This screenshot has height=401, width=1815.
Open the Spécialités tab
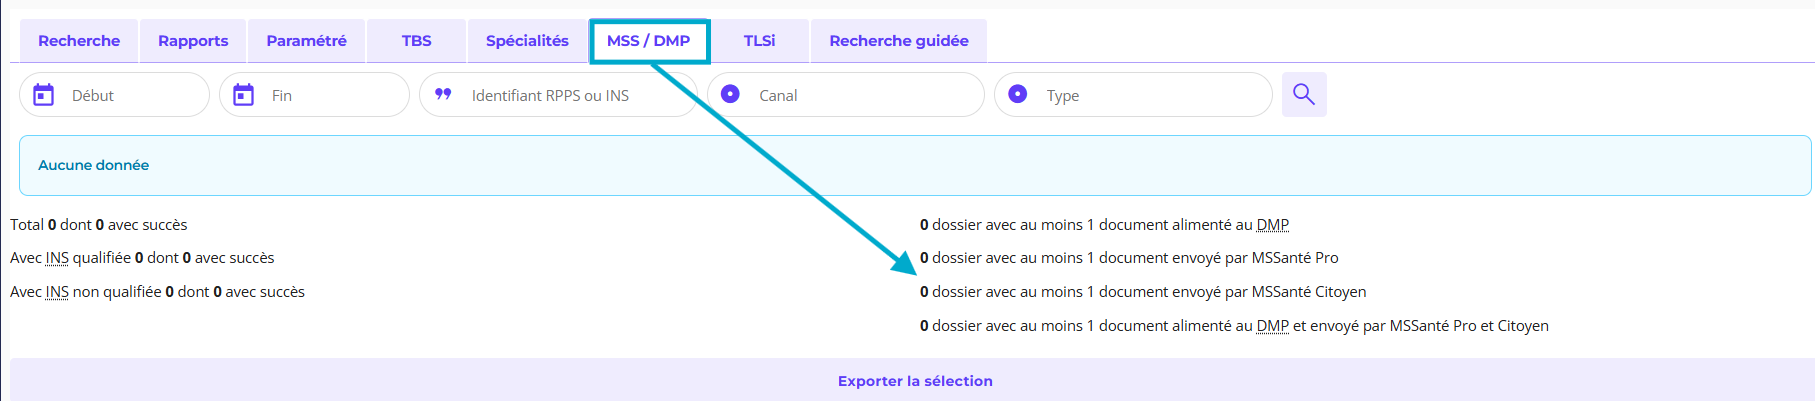[x=527, y=41]
